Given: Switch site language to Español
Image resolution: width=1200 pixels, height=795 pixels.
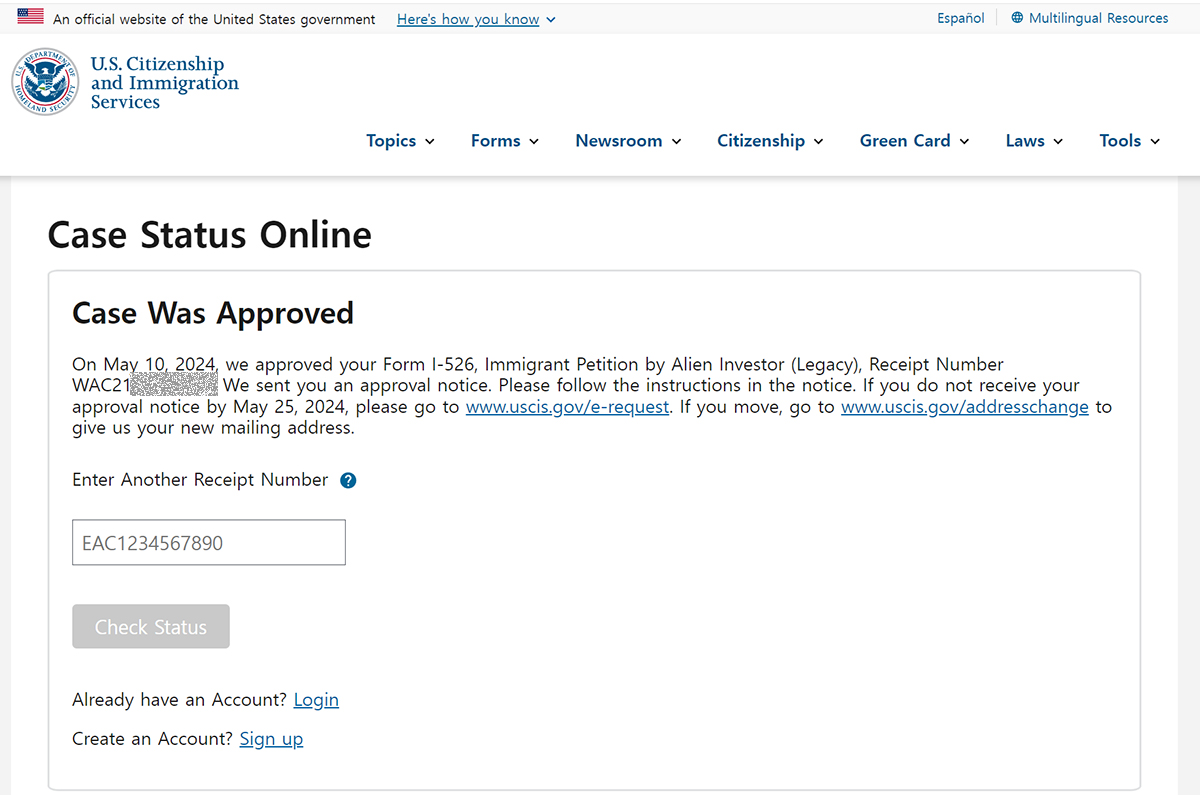Looking at the screenshot, I should (x=961, y=18).
